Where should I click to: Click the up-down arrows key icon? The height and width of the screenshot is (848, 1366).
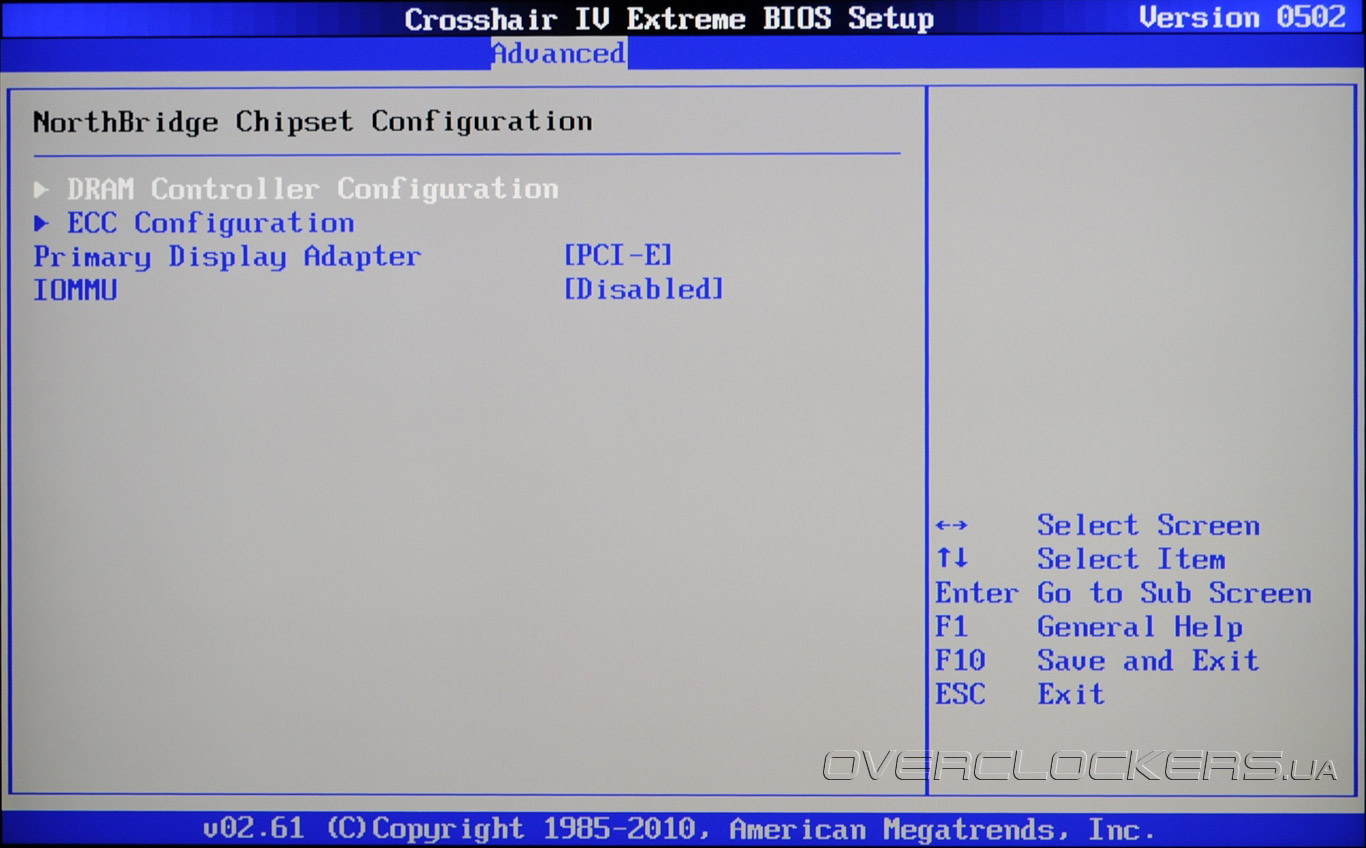(x=952, y=559)
